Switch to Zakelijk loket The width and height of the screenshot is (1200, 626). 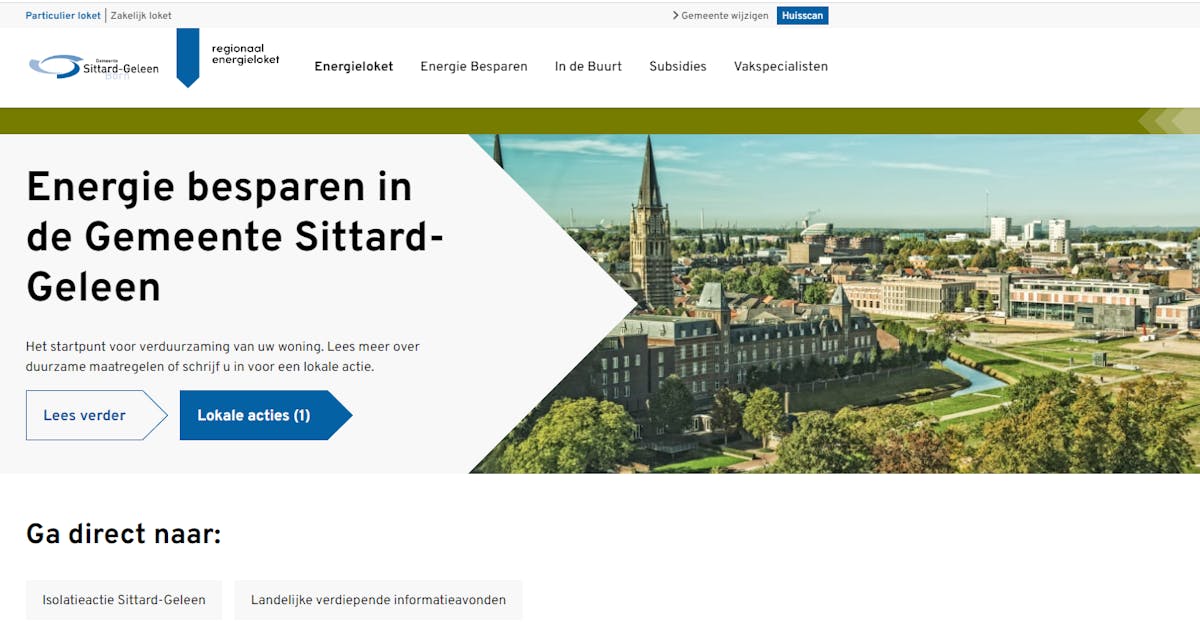pyautogui.click(x=141, y=16)
